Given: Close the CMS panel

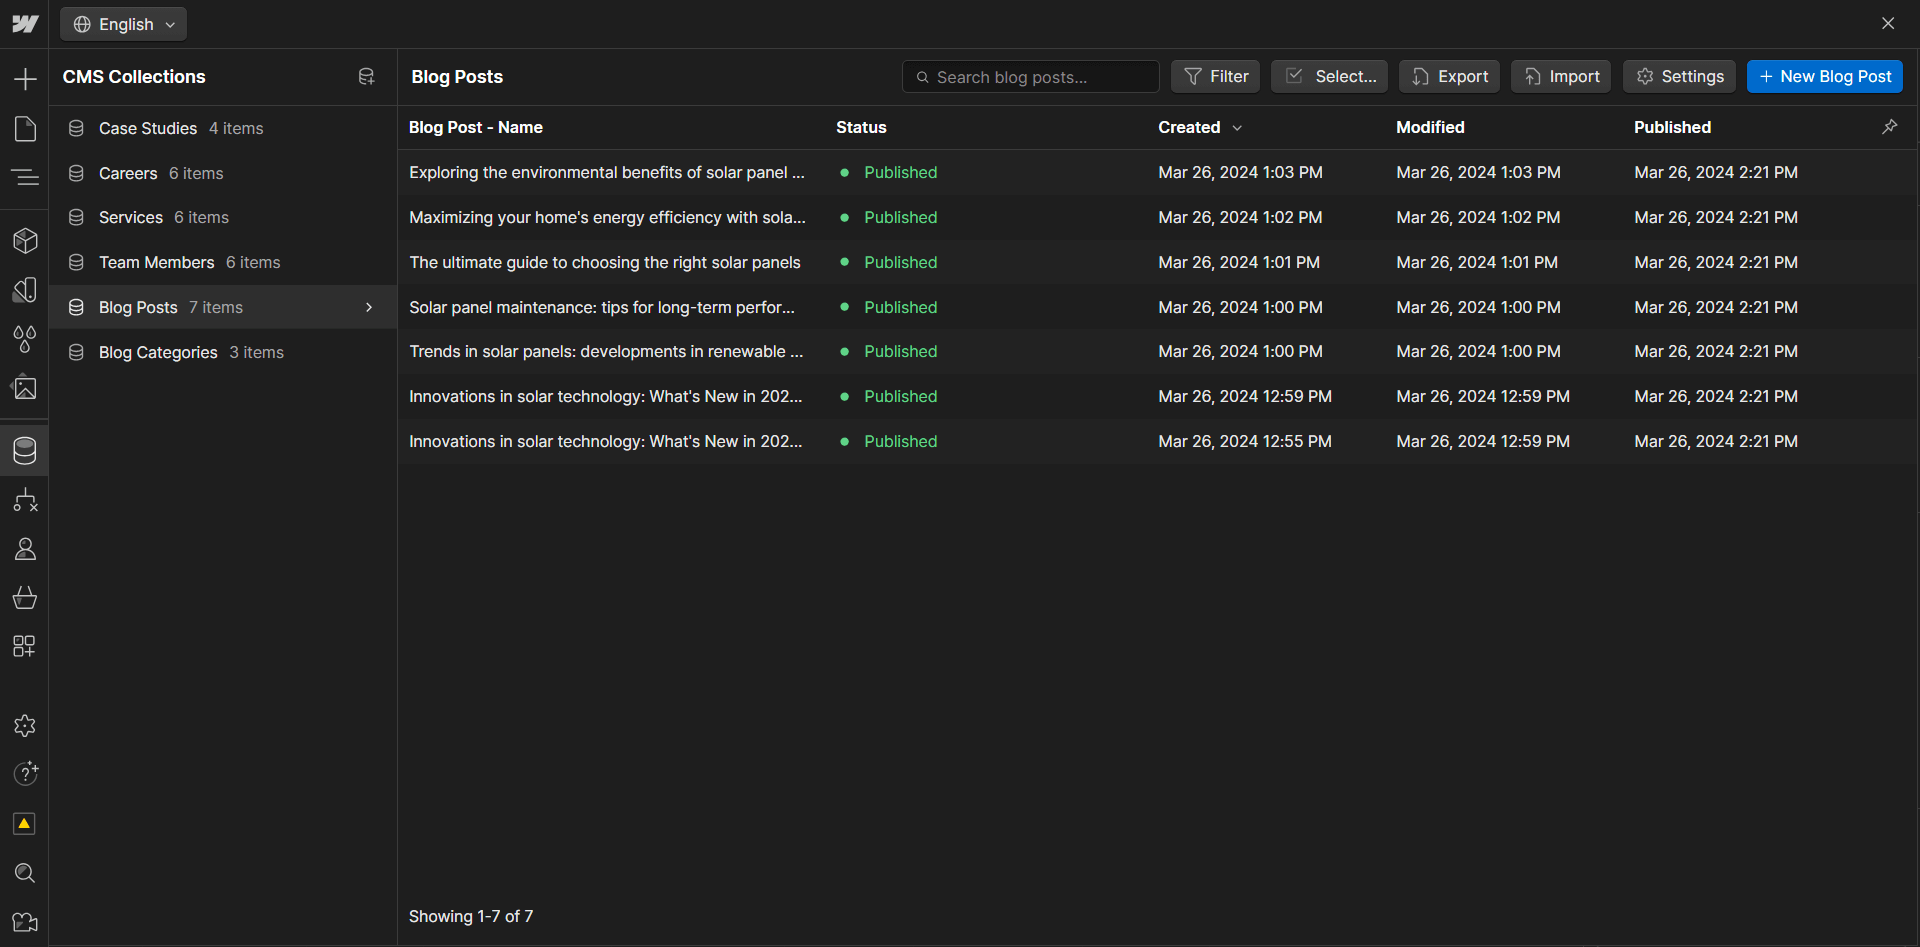Looking at the screenshot, I should tap(1888, 23).
